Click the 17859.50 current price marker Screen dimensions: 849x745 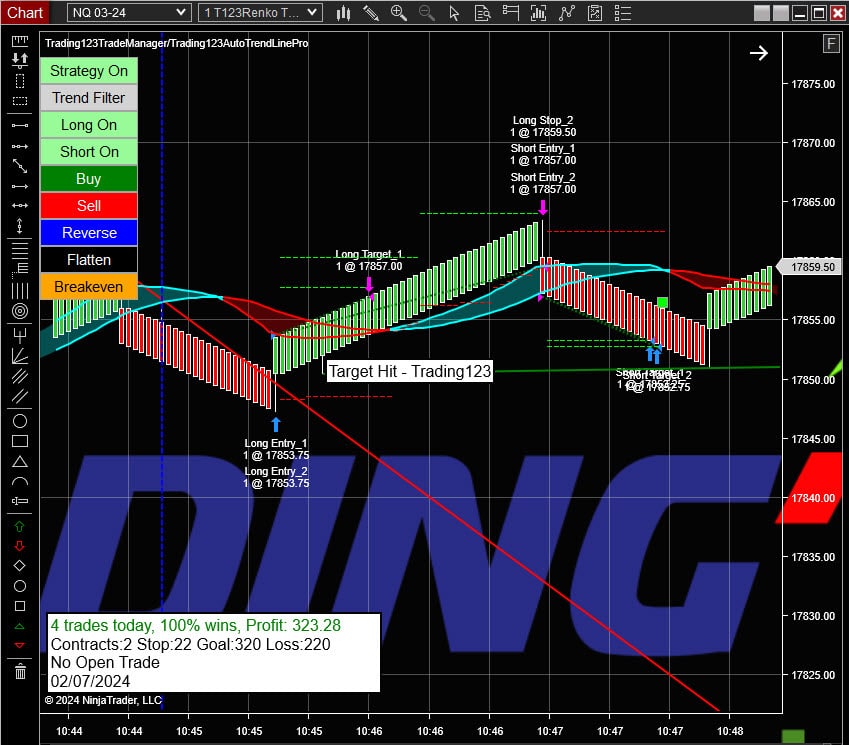(x=810, y=267)
